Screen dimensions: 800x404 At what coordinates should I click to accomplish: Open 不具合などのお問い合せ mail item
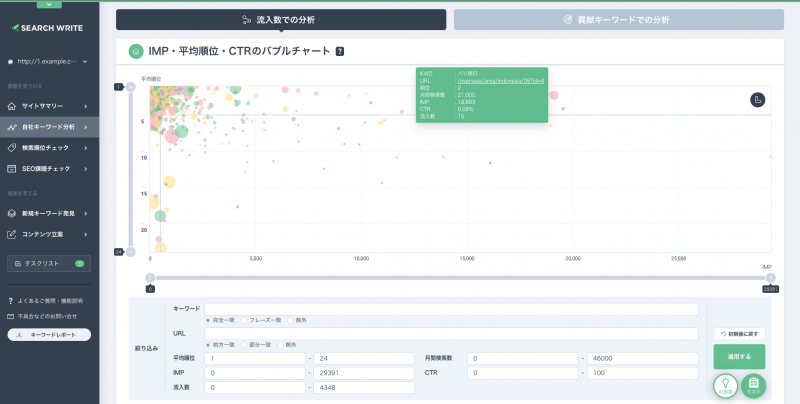tap(42, 316)
